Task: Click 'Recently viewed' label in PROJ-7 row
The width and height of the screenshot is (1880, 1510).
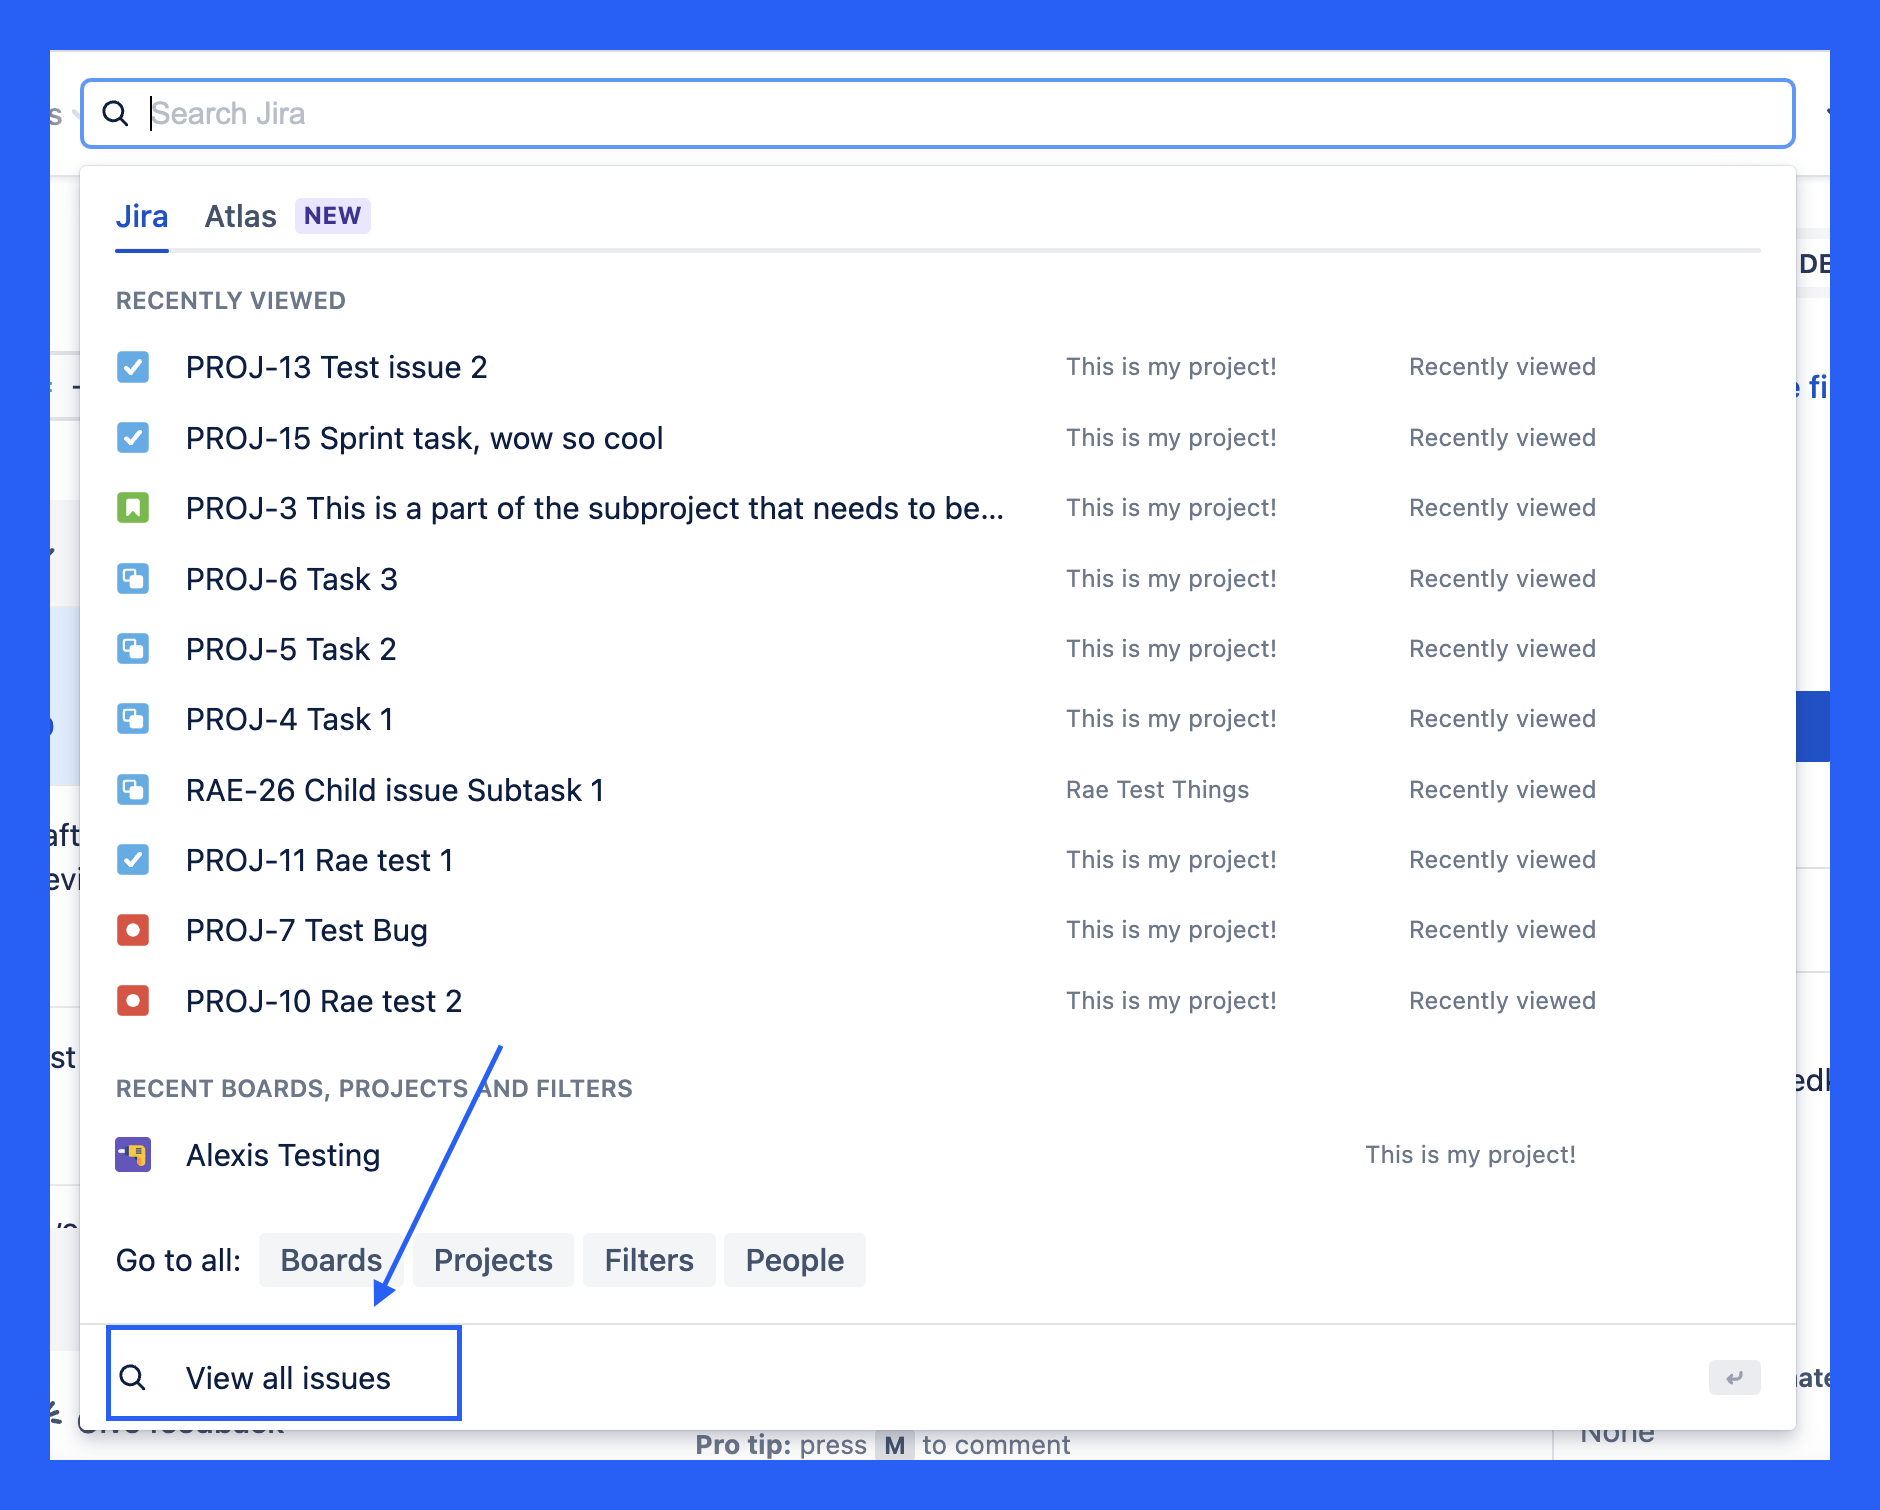Action: click(x=1502, y=930)
